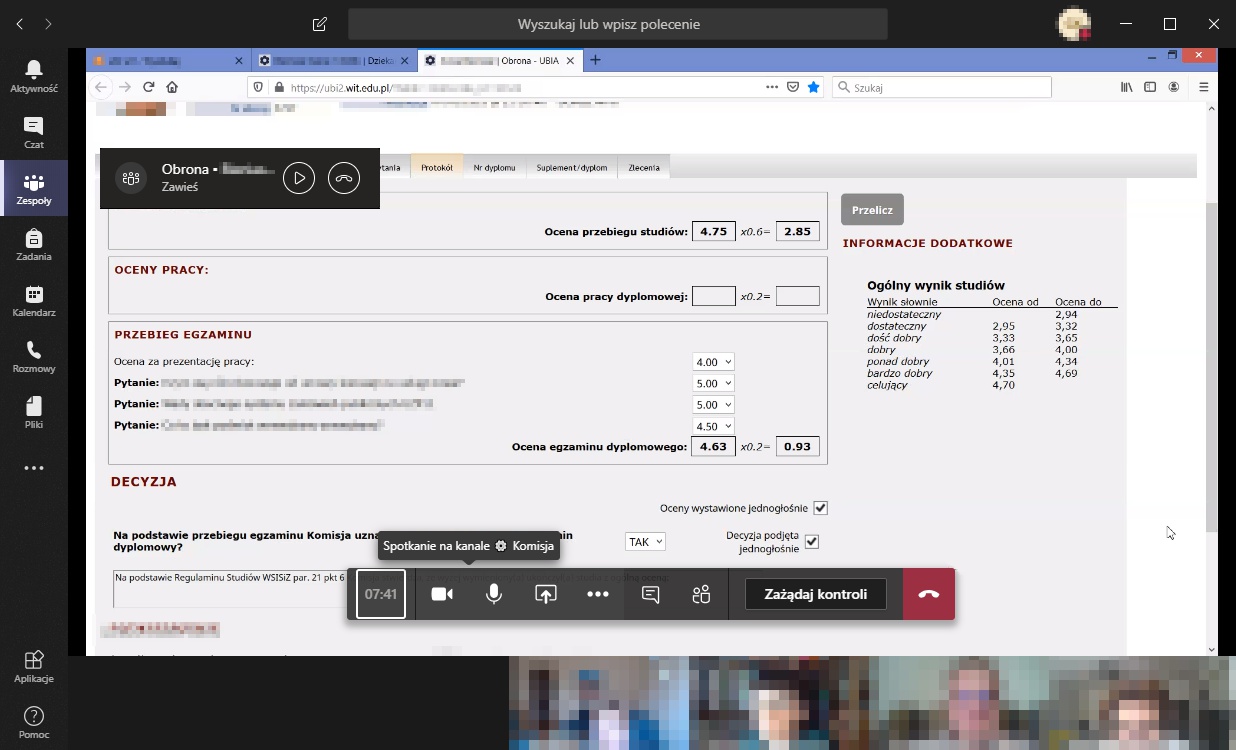The height and width of the screenshot is (750, 1236).
Task: Click the Przelicz button
Action: [872, 210]
